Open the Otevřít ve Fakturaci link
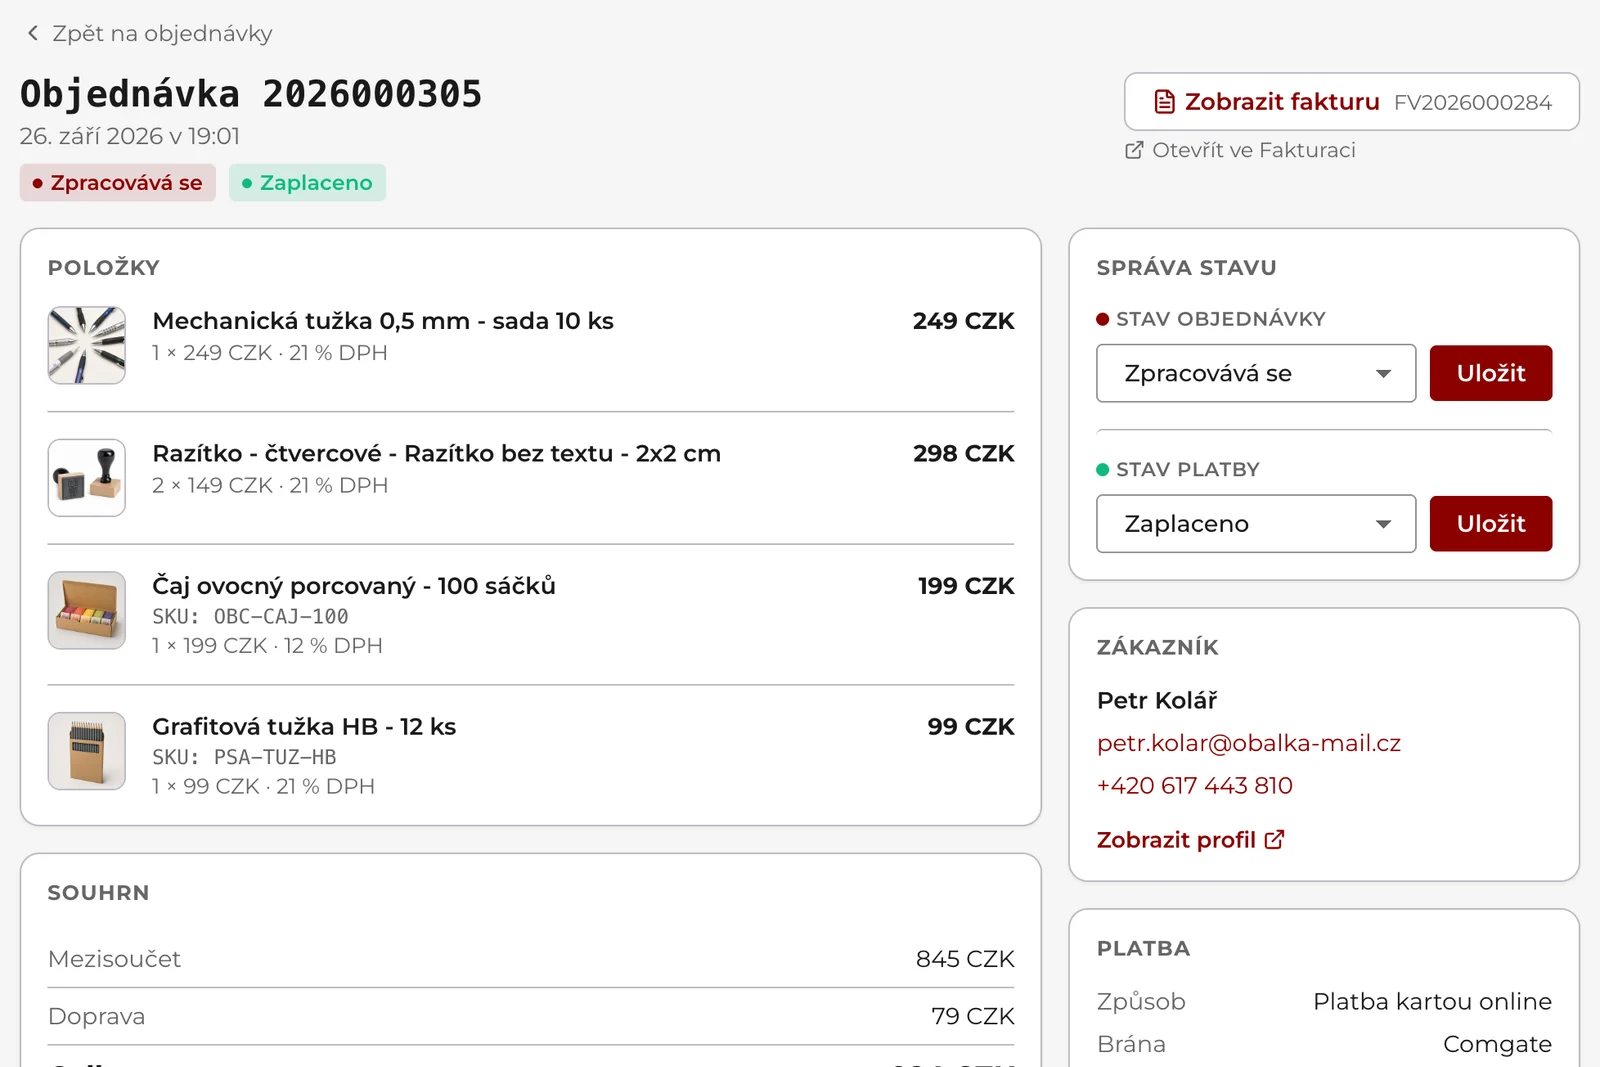This screenshot has height=1067, width=1600. [1241, 150]
